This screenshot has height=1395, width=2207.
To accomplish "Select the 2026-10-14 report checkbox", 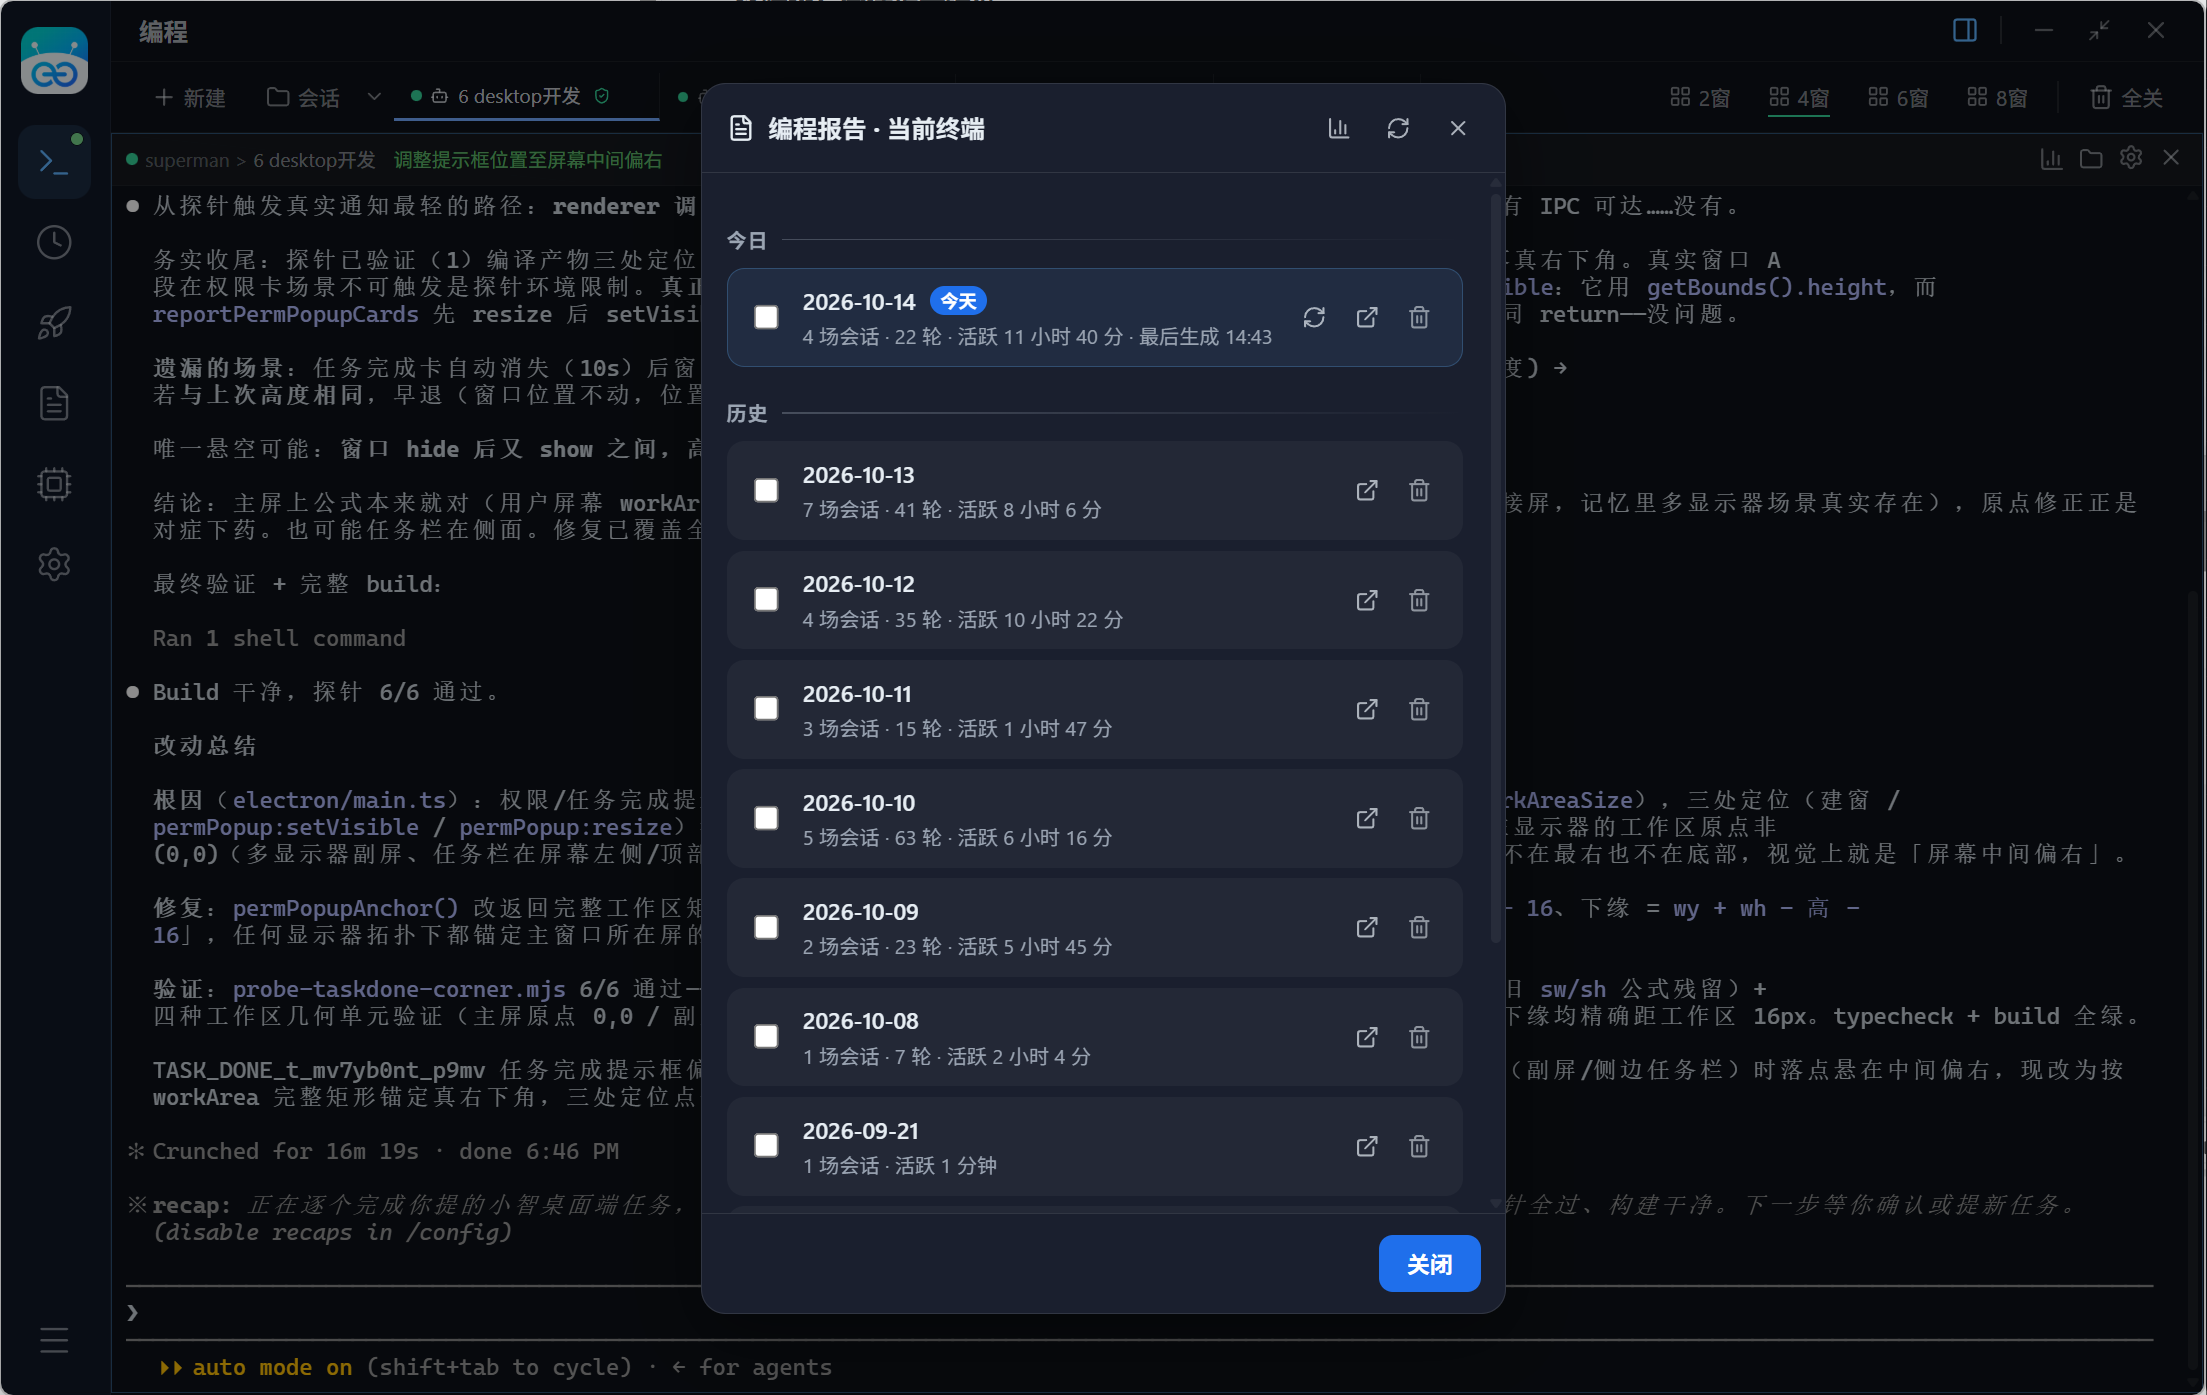I will 766,317.
